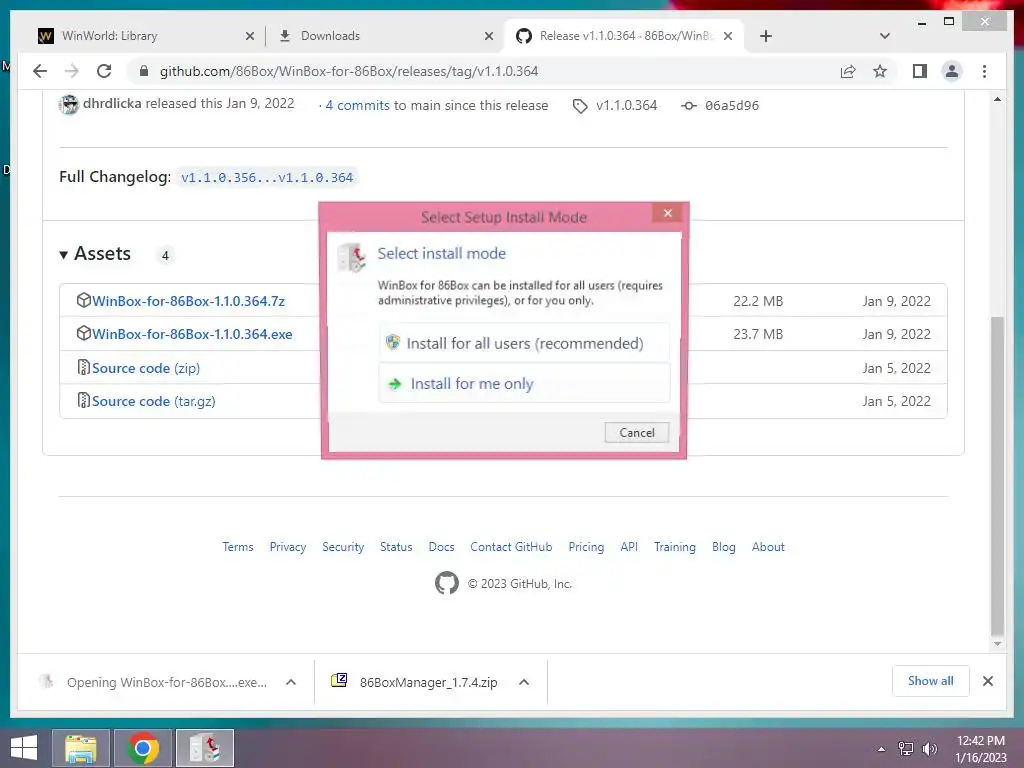
Task: Open the browser side panel icon
Action: [920, 71]
